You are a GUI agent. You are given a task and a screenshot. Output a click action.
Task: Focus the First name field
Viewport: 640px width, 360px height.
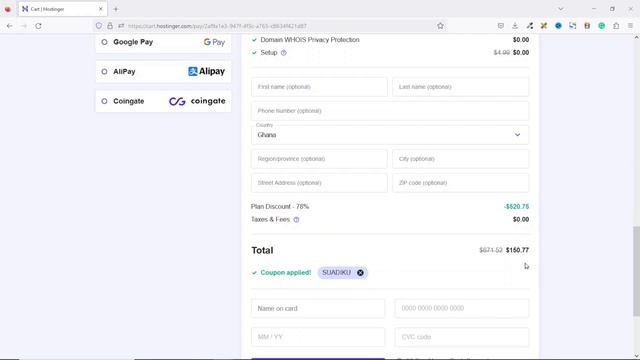click(x=319, y=87)
